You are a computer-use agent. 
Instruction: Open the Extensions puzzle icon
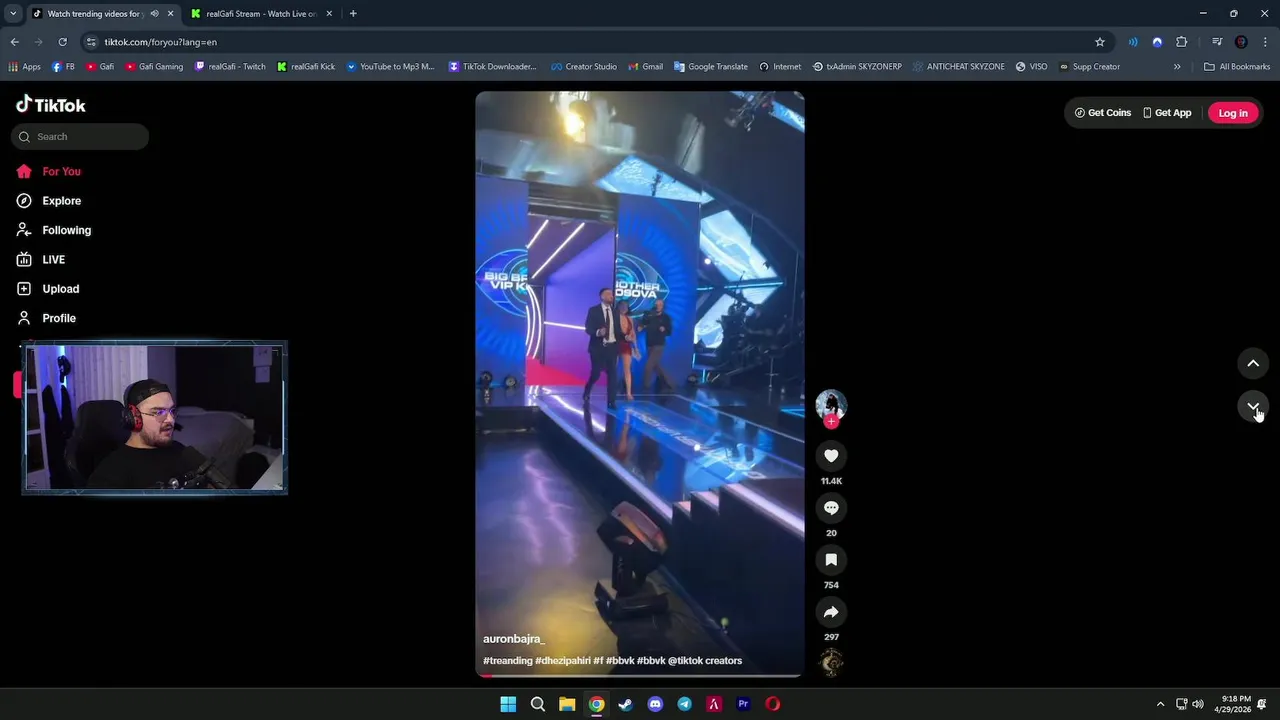[1181, 42]
